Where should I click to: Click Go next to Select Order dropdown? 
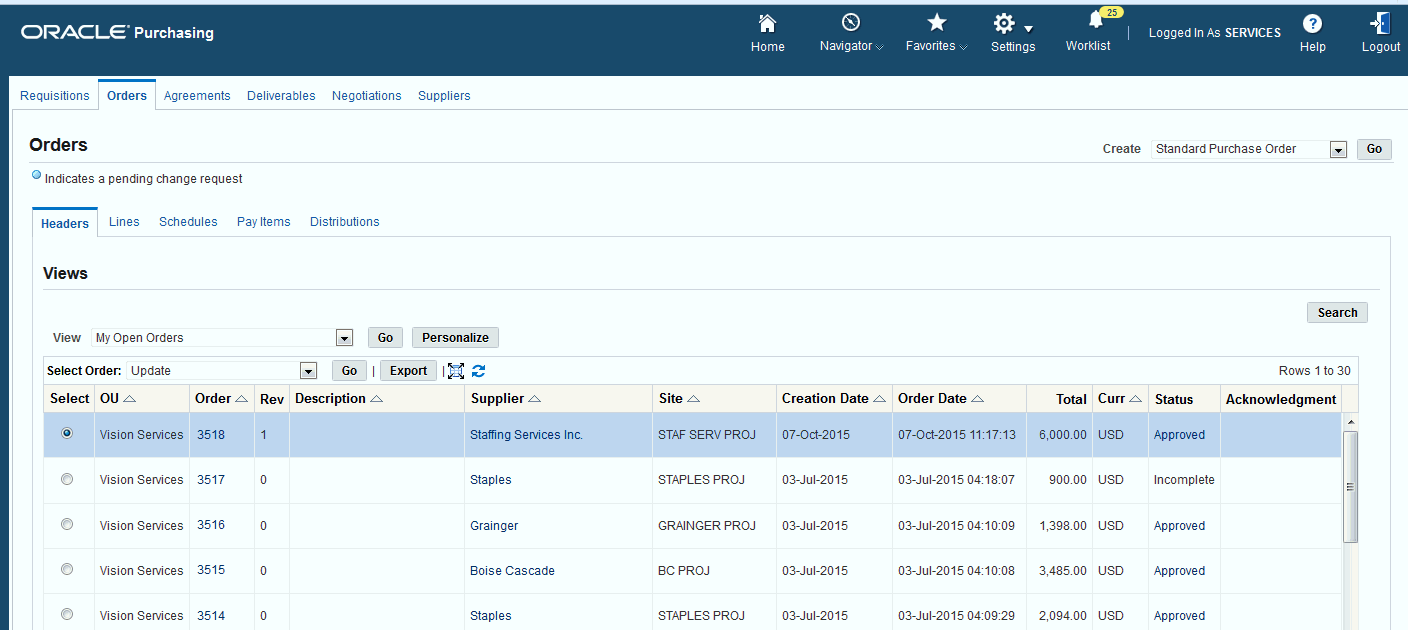click(349, 371)
